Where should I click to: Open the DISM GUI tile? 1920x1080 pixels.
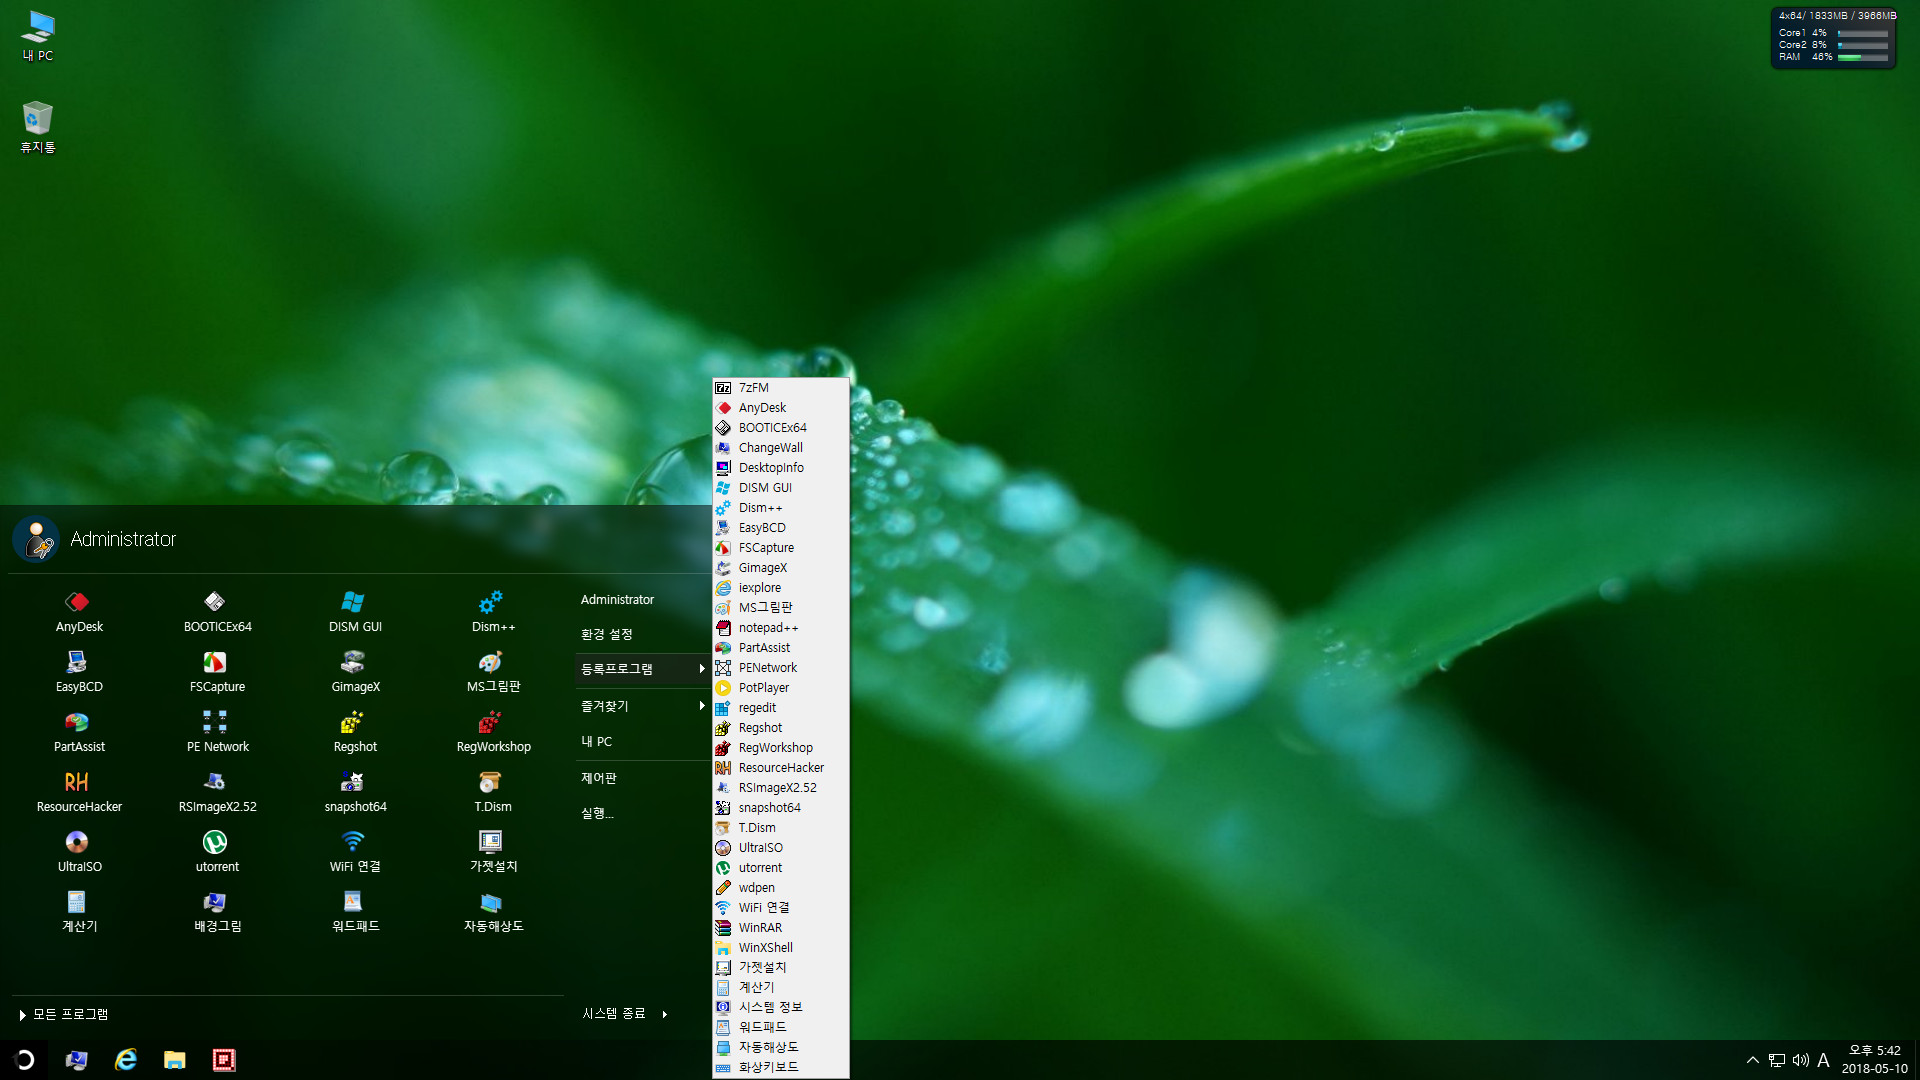(x=355, y=612)
